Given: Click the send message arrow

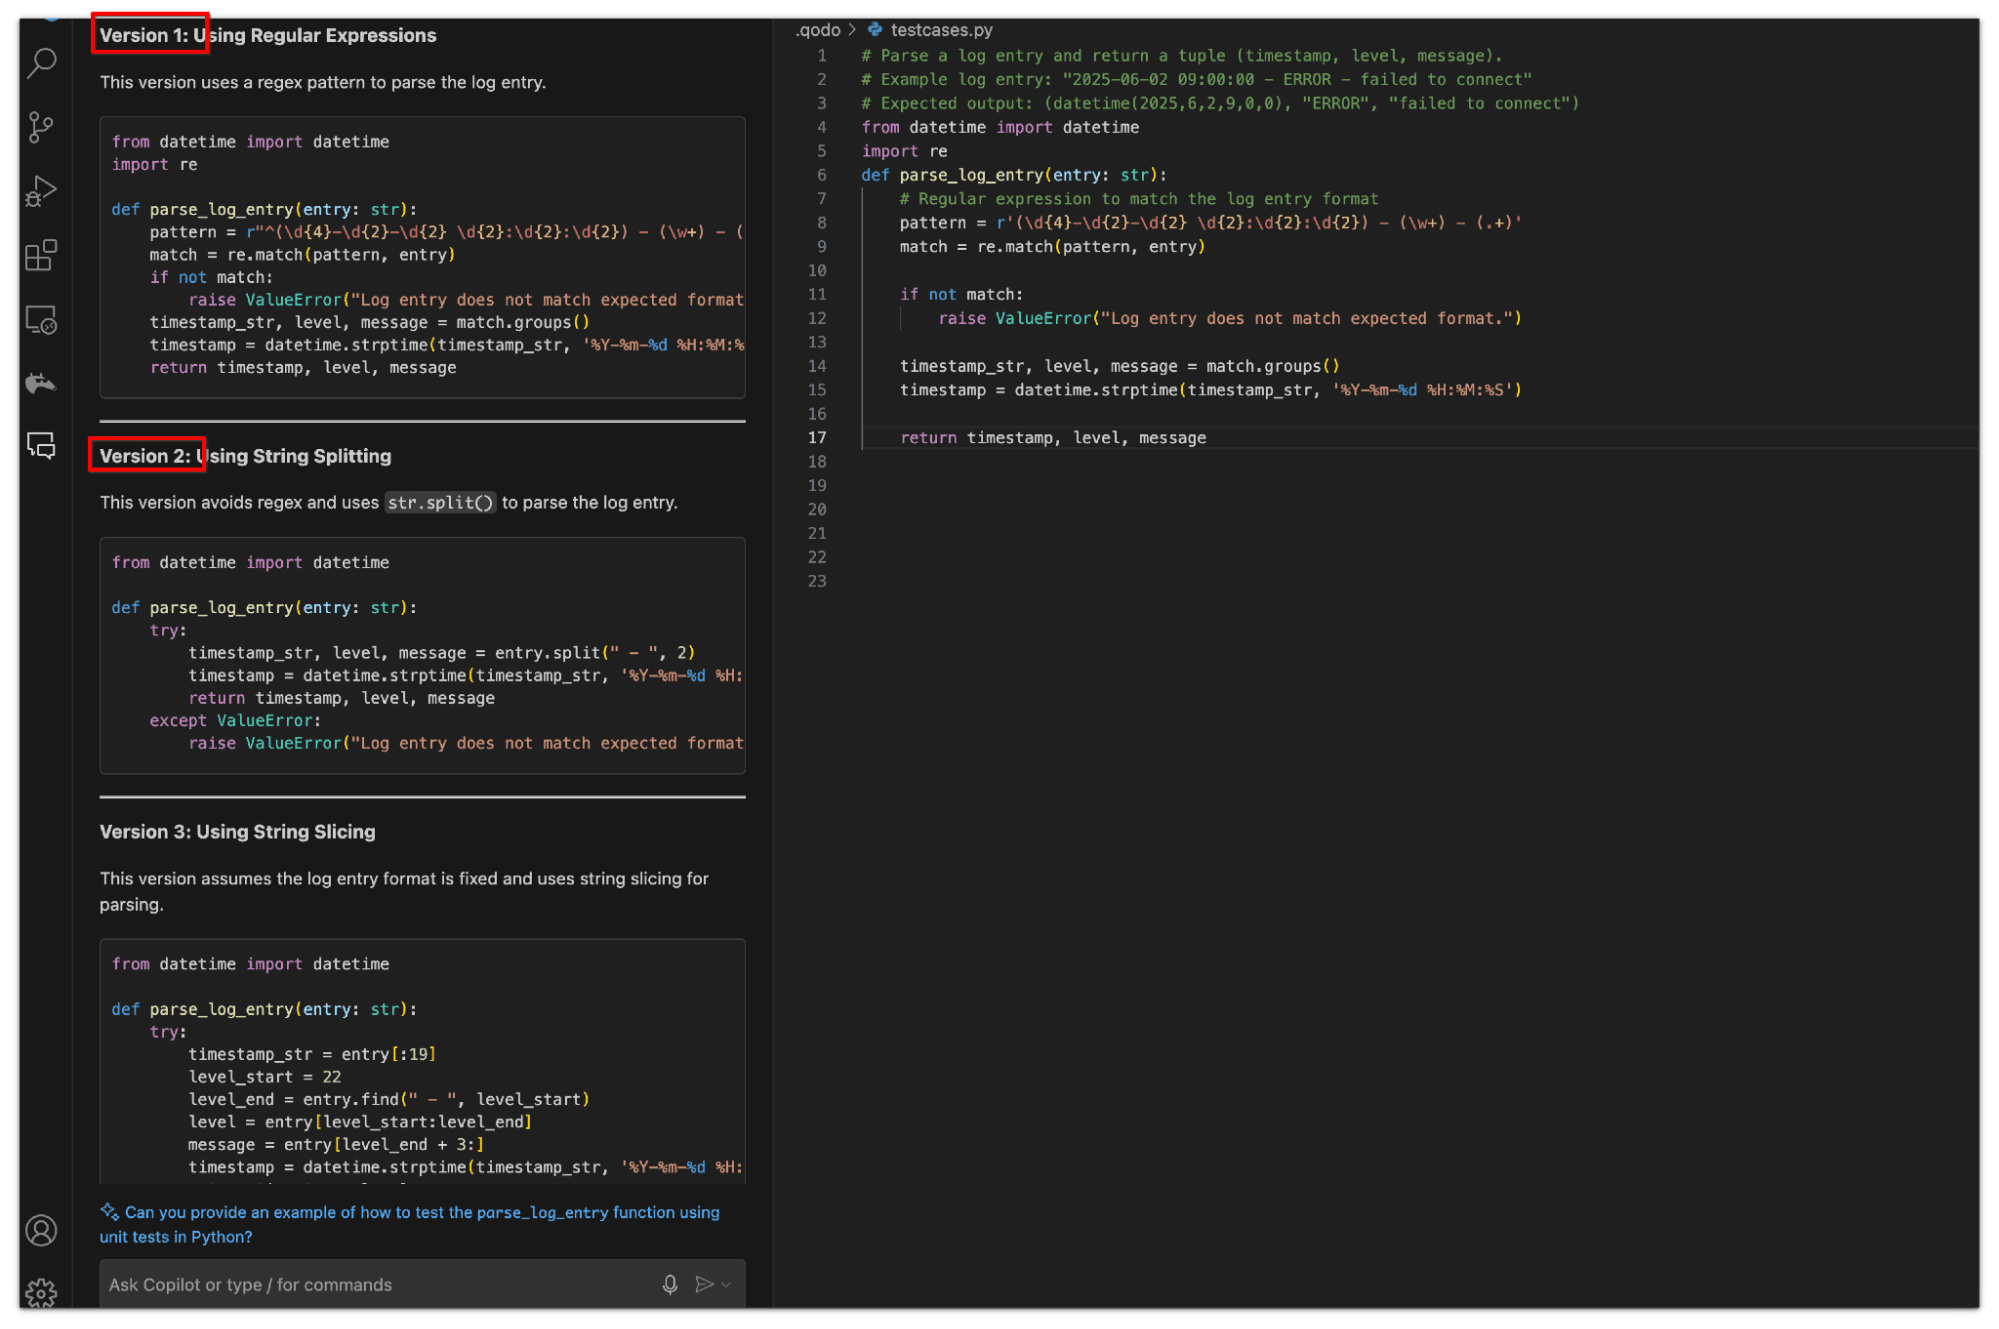Looking at the screenshot, I should point(704,1284).
